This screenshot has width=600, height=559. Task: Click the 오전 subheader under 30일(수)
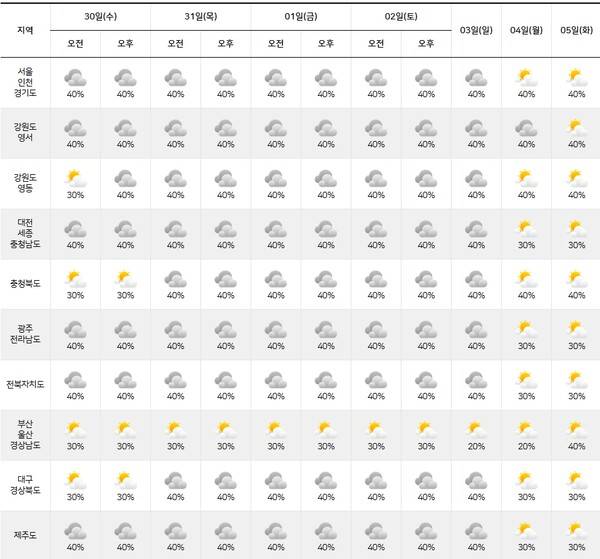[x=75, y=44]
